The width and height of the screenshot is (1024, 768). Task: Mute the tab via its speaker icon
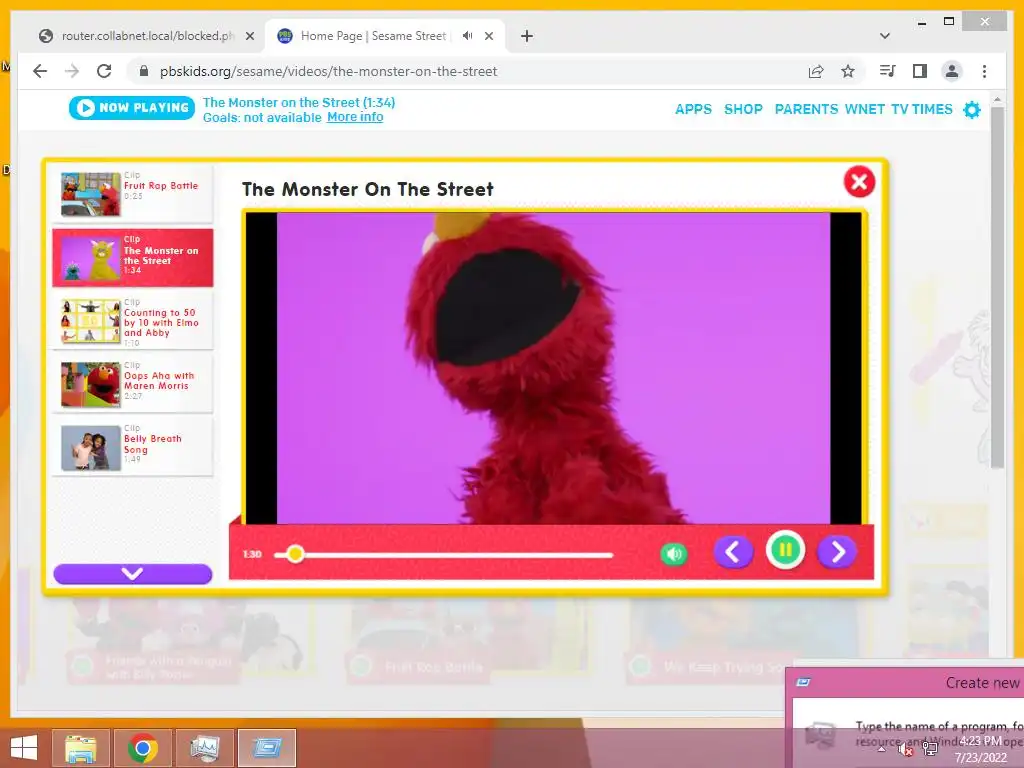pyautogui.click(x=468, y=36)
